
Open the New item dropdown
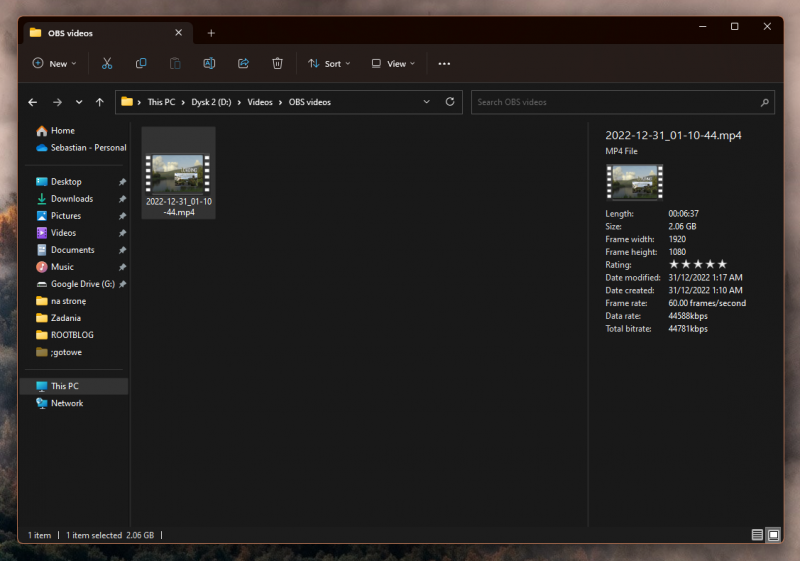click(x=51, y=63)
